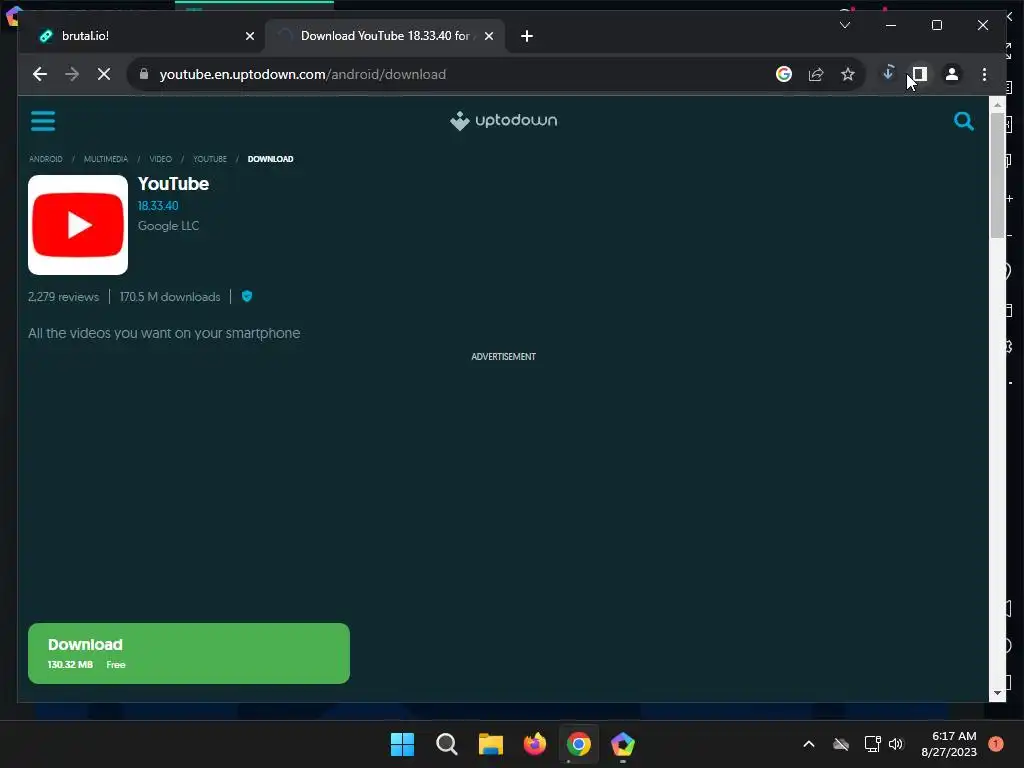This screenshot has height=768, width=1024.
Task: Click the blue verified shield badge
Action: coord(247,296)
